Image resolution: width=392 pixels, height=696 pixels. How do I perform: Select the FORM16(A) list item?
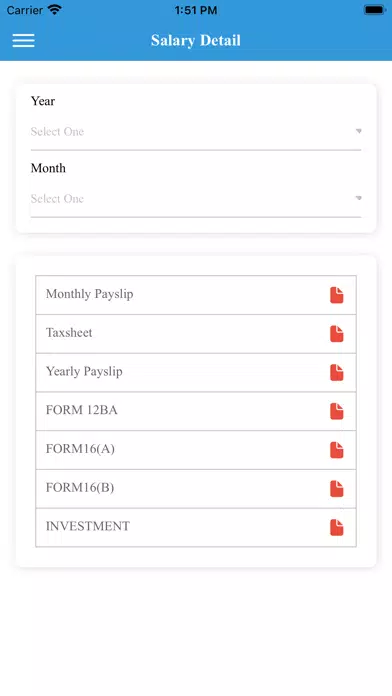196,450
